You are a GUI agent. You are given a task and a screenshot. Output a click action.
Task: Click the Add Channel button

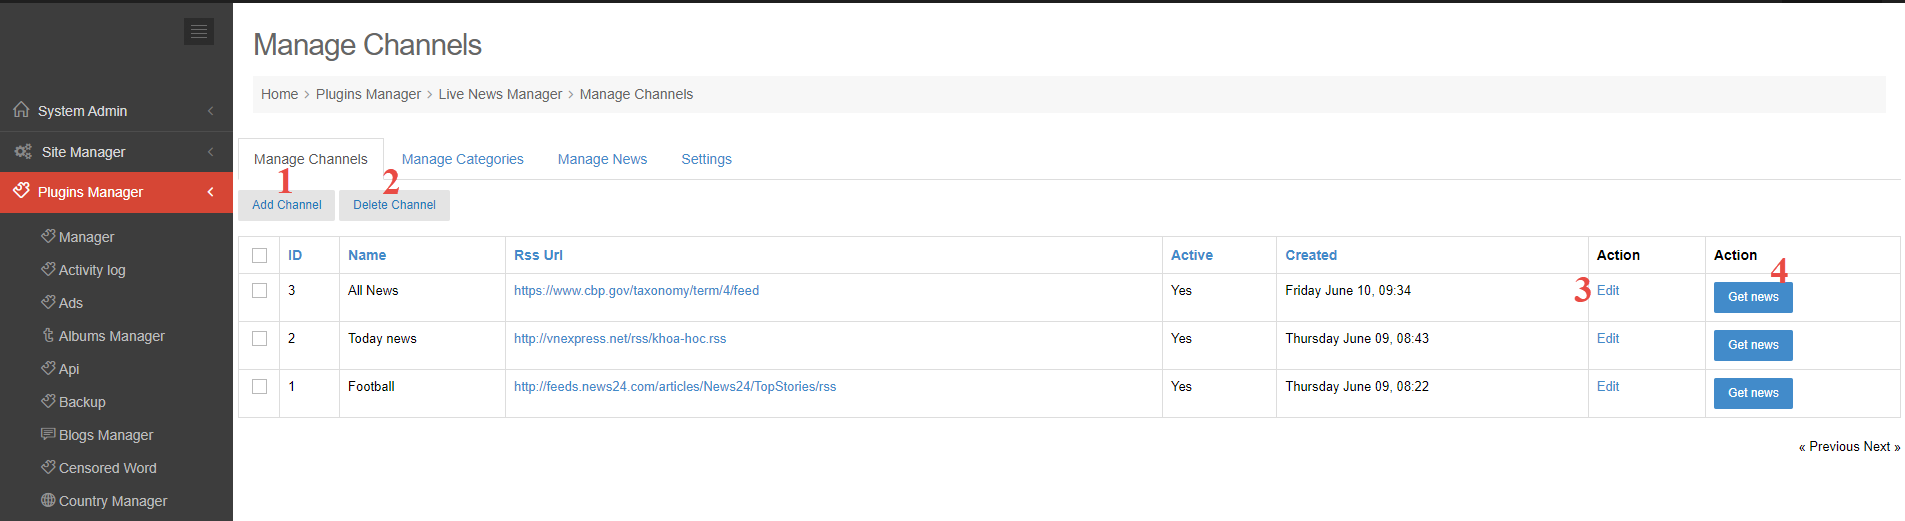(x=287, y=205)
